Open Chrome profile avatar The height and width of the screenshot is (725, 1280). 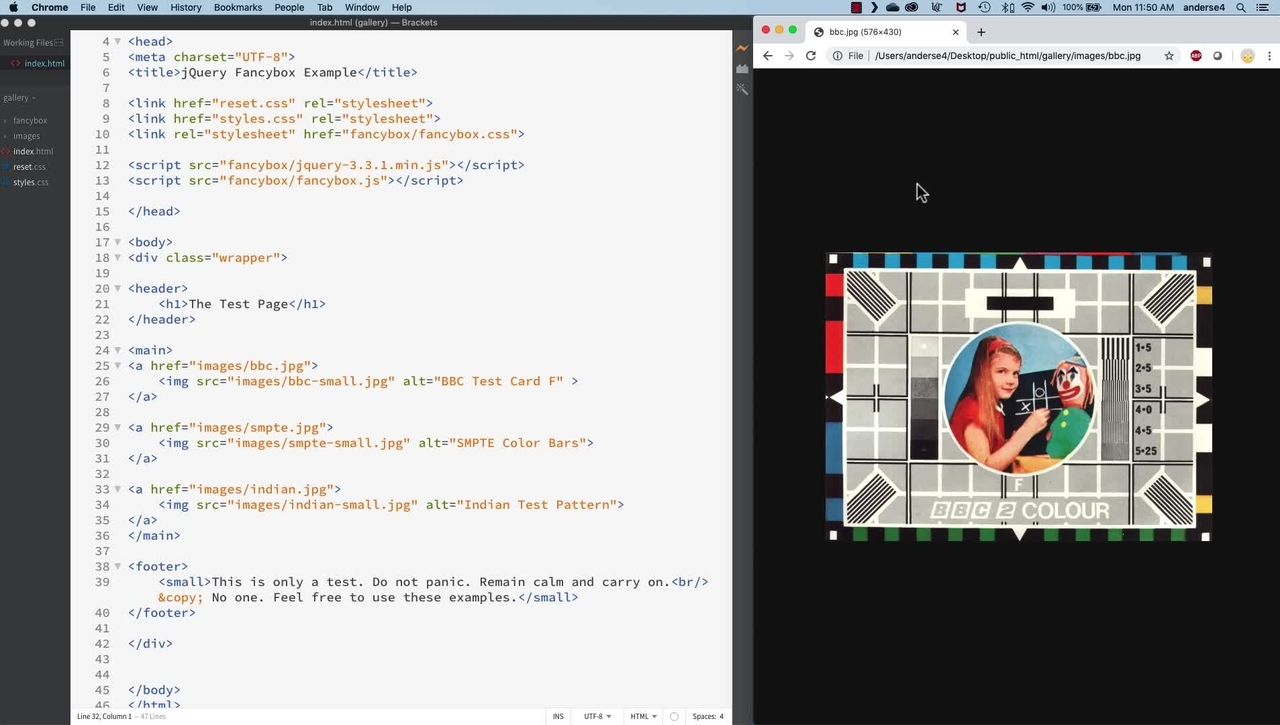click(1247, 56)
